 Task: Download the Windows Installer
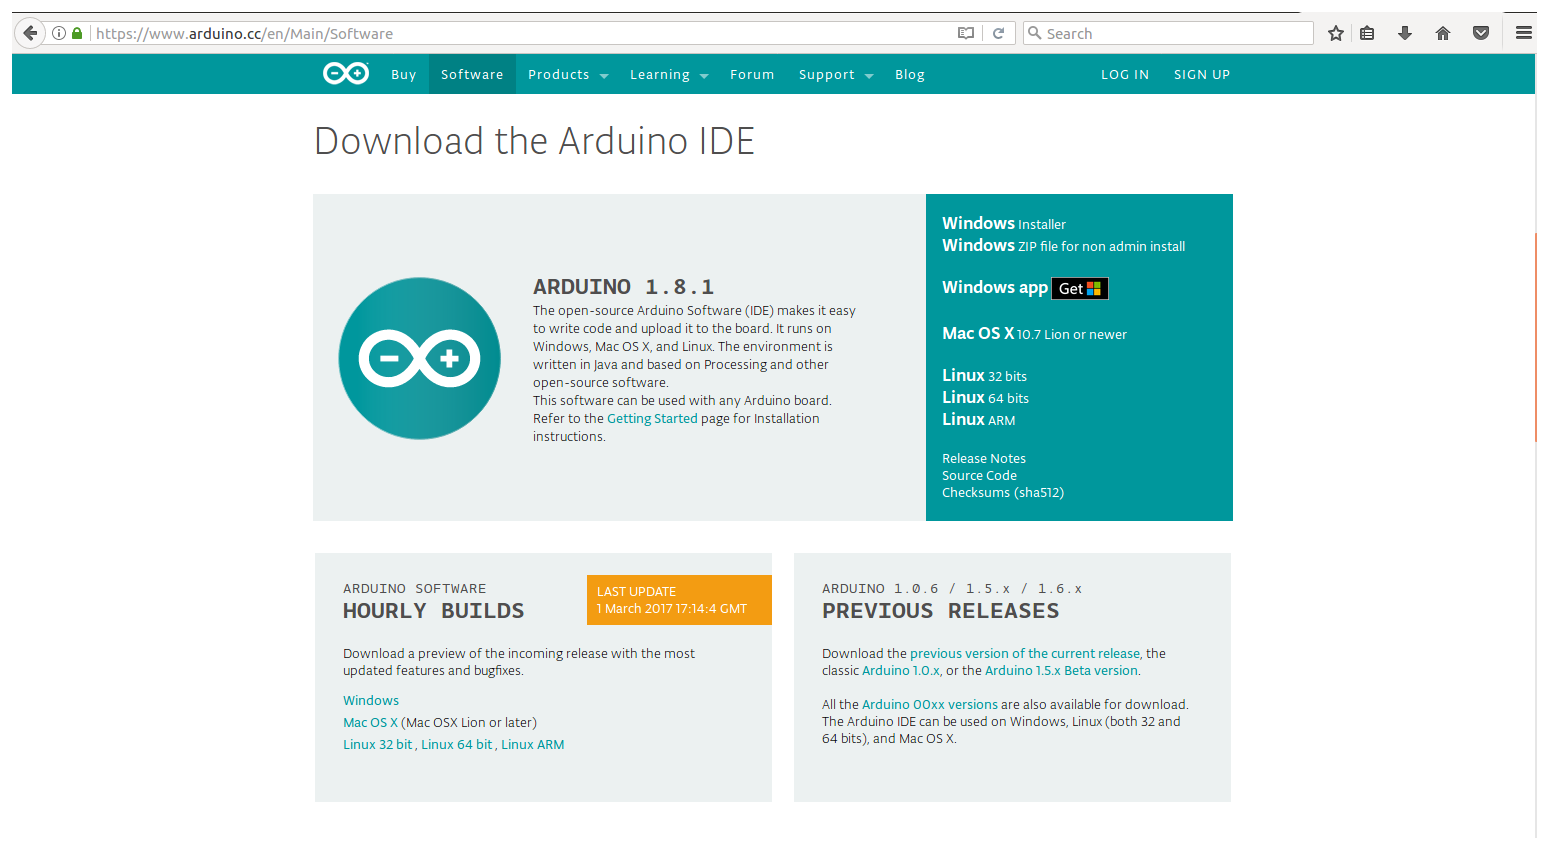tap(1004, 223)
